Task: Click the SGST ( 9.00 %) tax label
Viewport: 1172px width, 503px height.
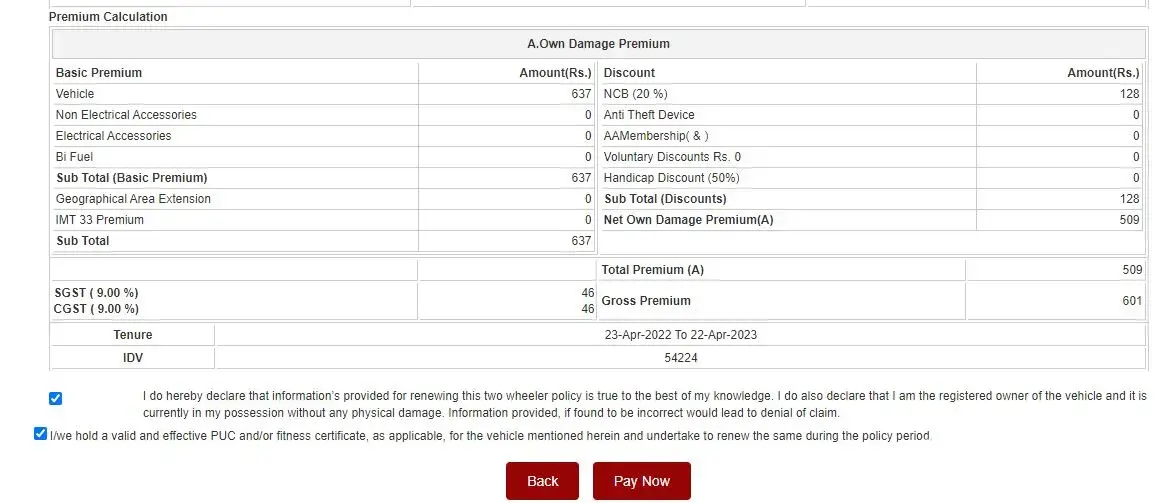Action: click(x=97, y=292)
